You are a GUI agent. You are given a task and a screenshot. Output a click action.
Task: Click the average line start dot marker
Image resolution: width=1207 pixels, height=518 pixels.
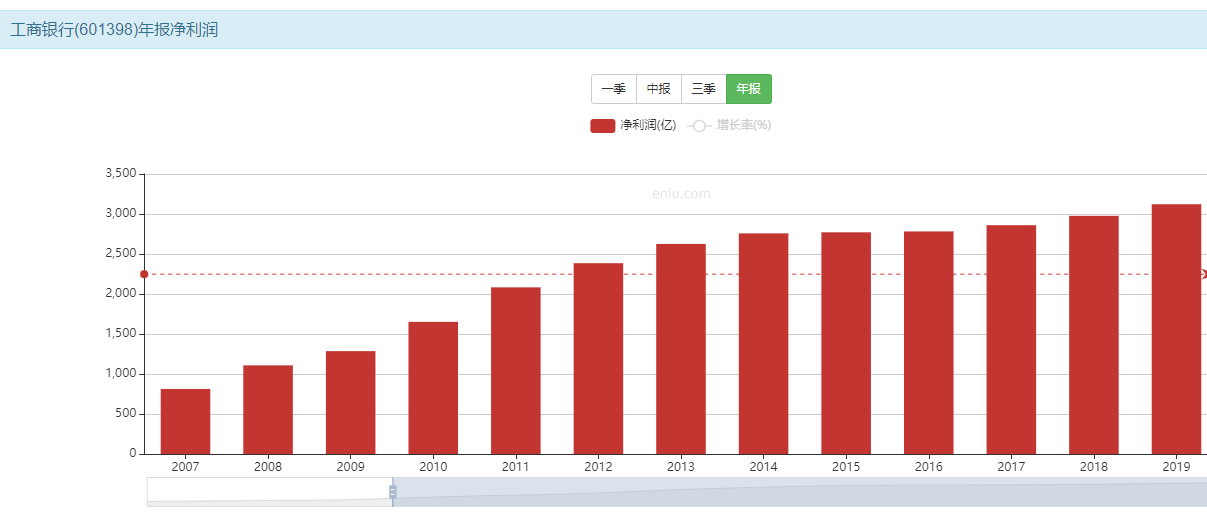point(144,274)
